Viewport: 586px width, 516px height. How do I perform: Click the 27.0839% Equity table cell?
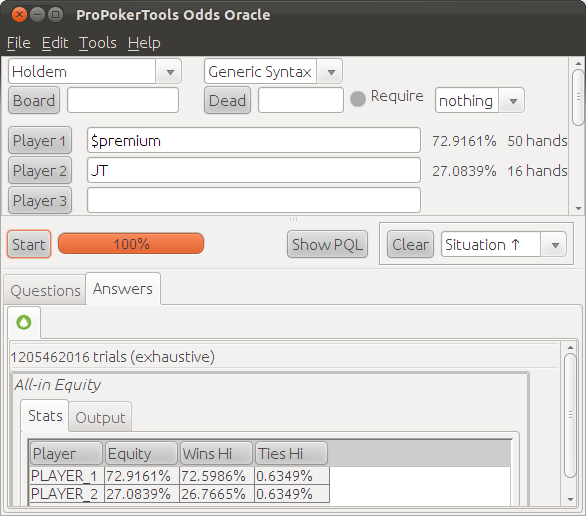(142, 494)
